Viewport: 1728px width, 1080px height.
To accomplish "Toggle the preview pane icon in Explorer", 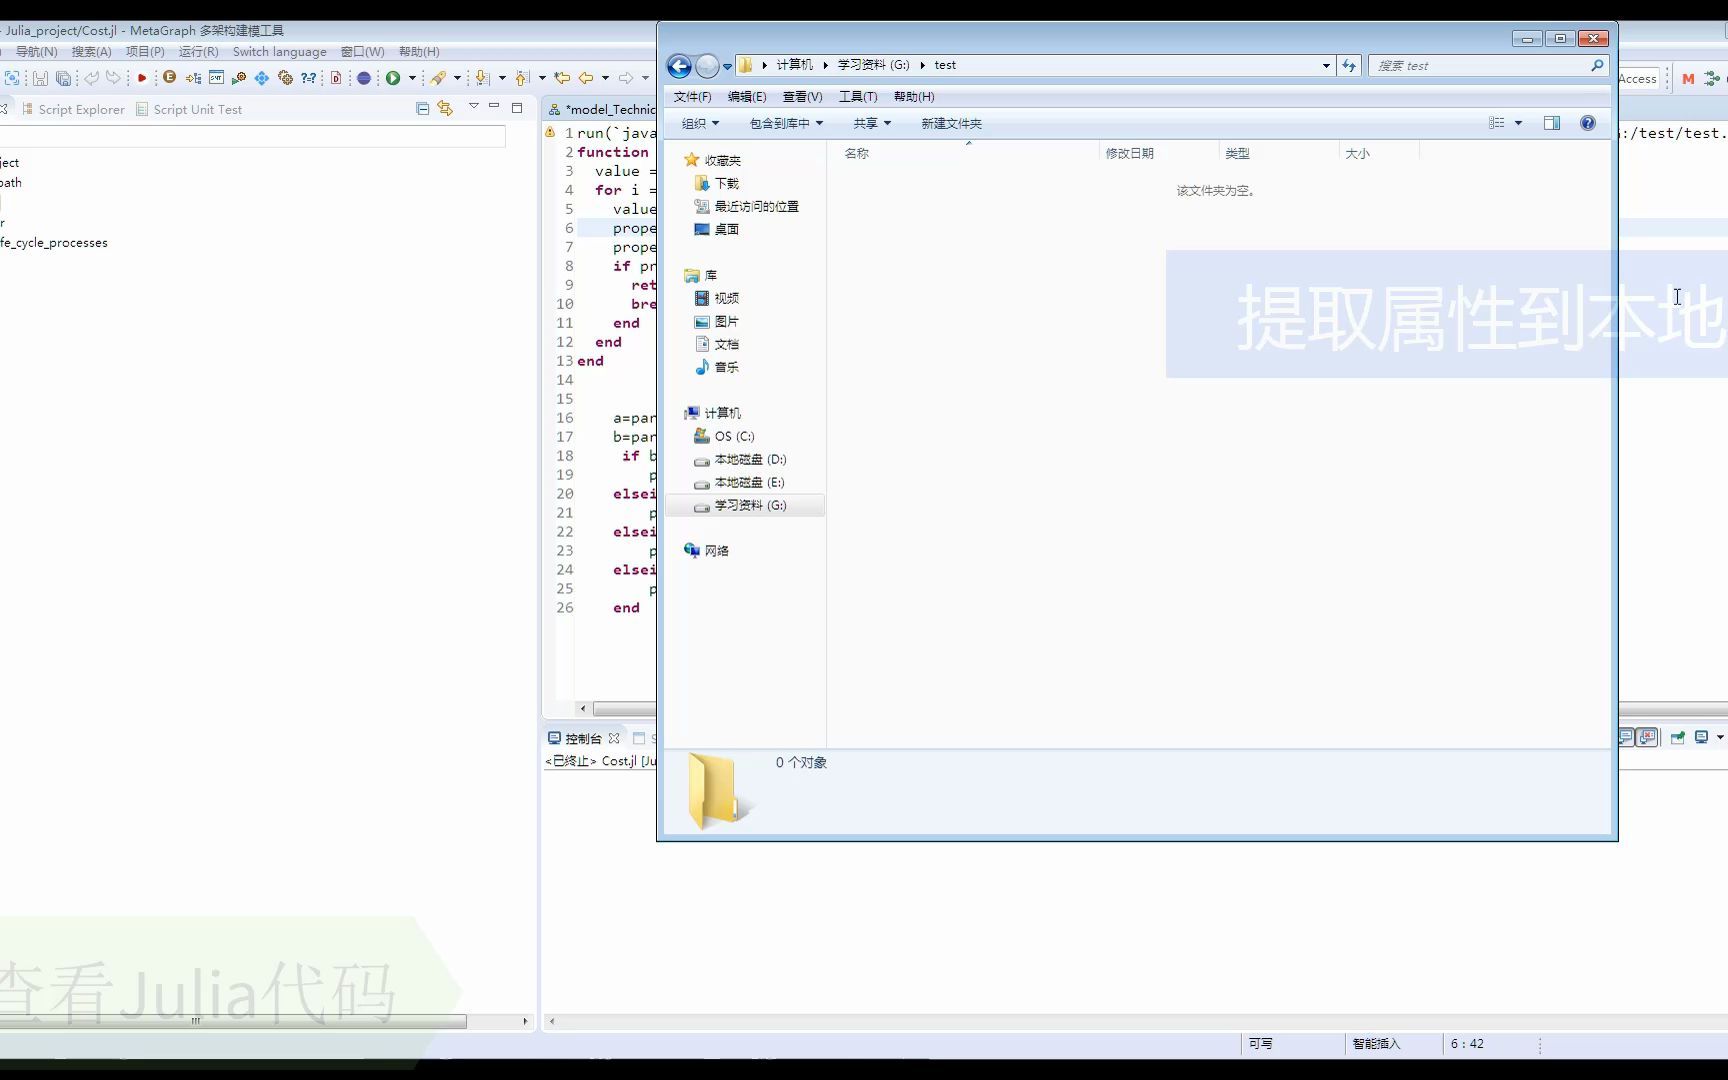I will tap(1552, 123).
